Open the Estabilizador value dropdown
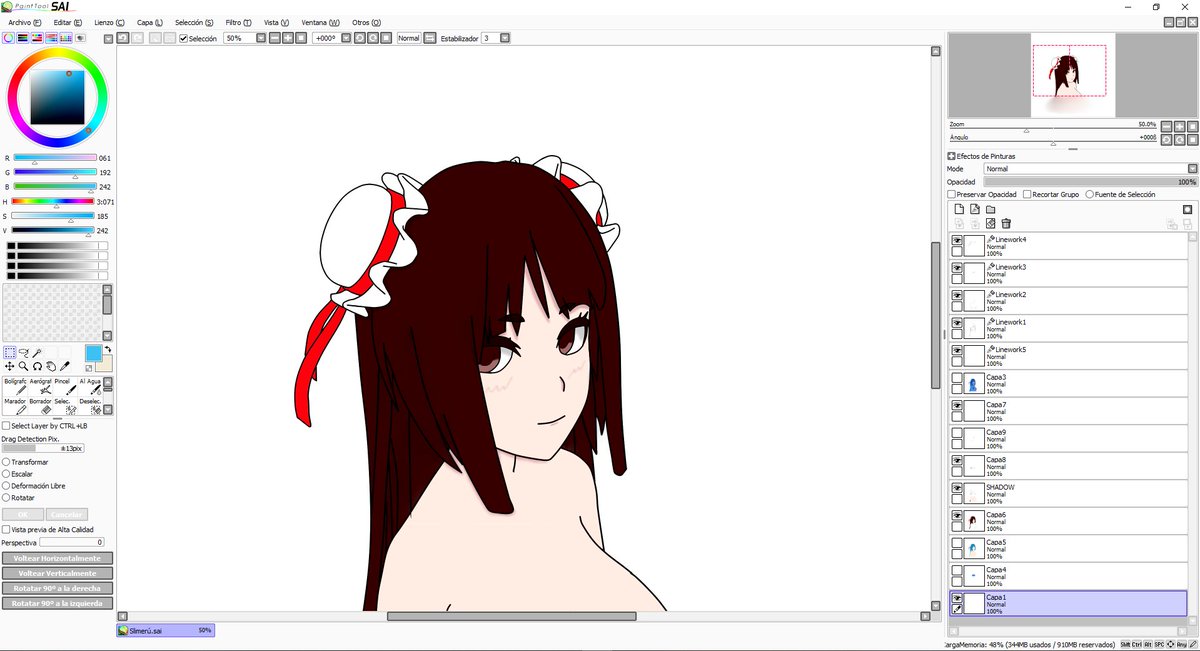 pos(505,38)
